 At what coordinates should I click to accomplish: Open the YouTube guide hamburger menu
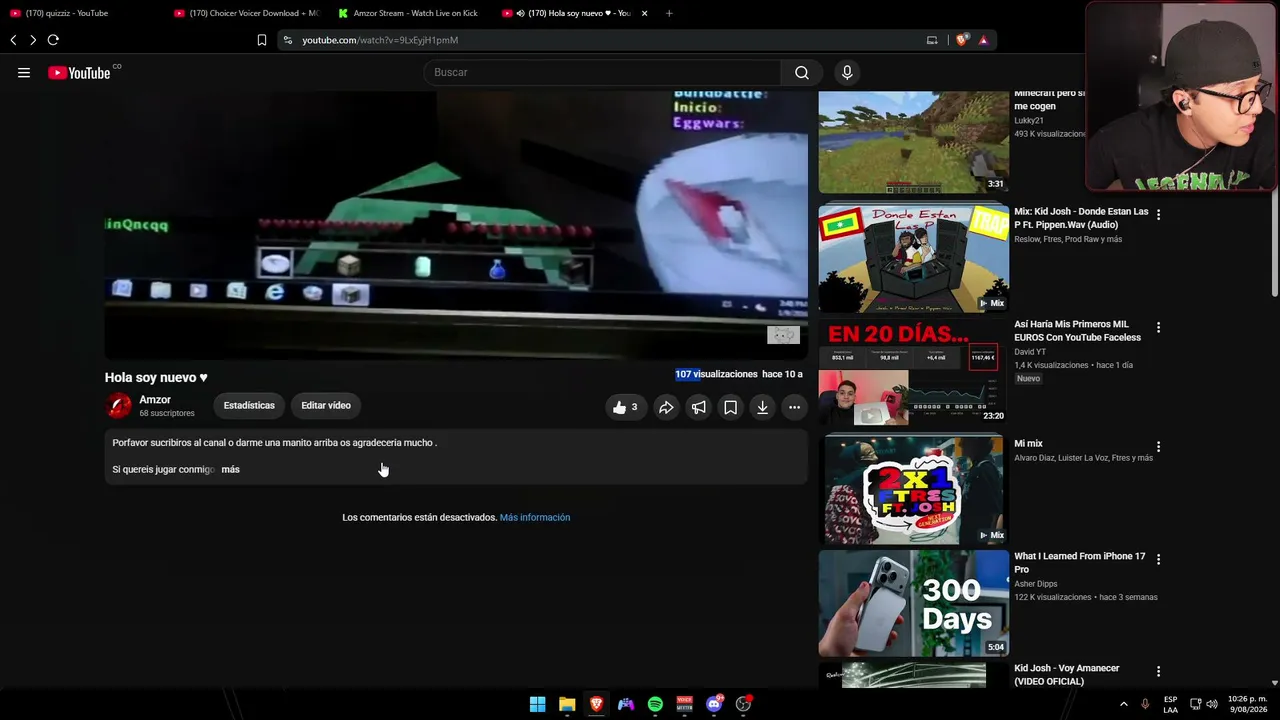click(24, 72)
